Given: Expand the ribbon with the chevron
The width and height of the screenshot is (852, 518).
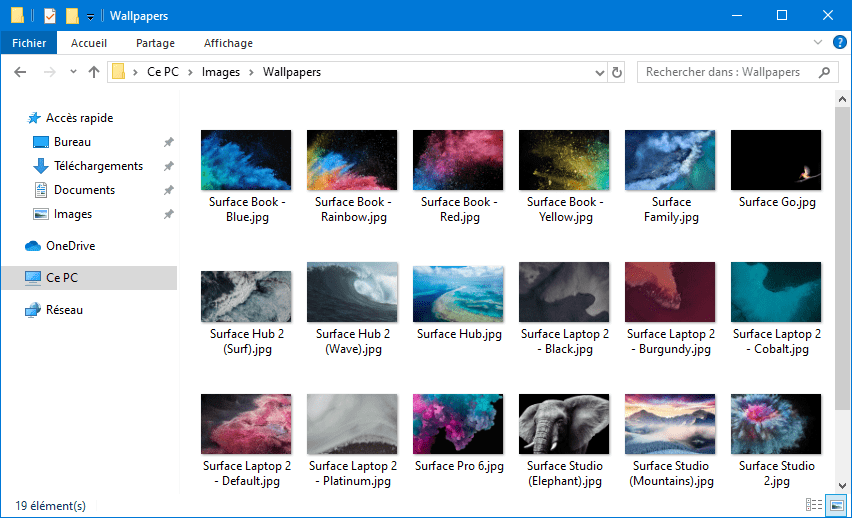Looking at the screenshot, I should point(817,42).
